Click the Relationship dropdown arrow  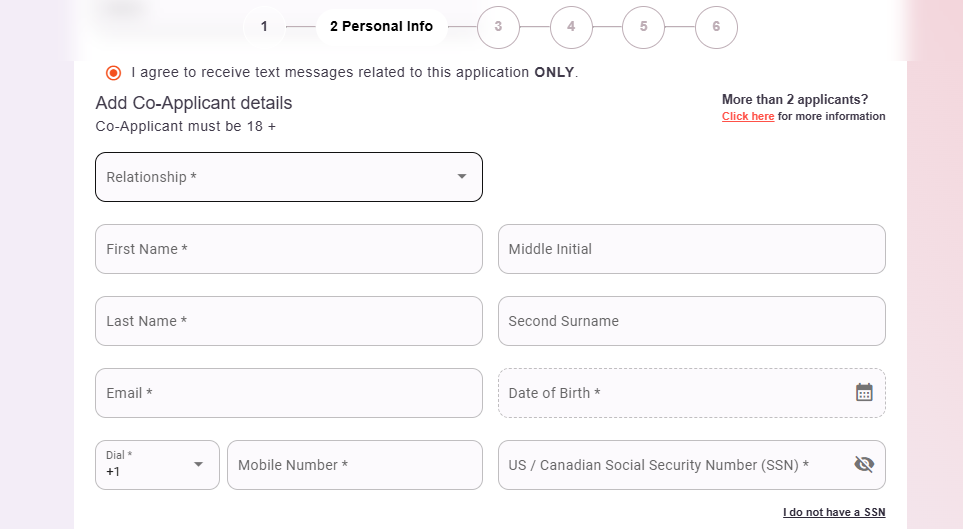462,177
